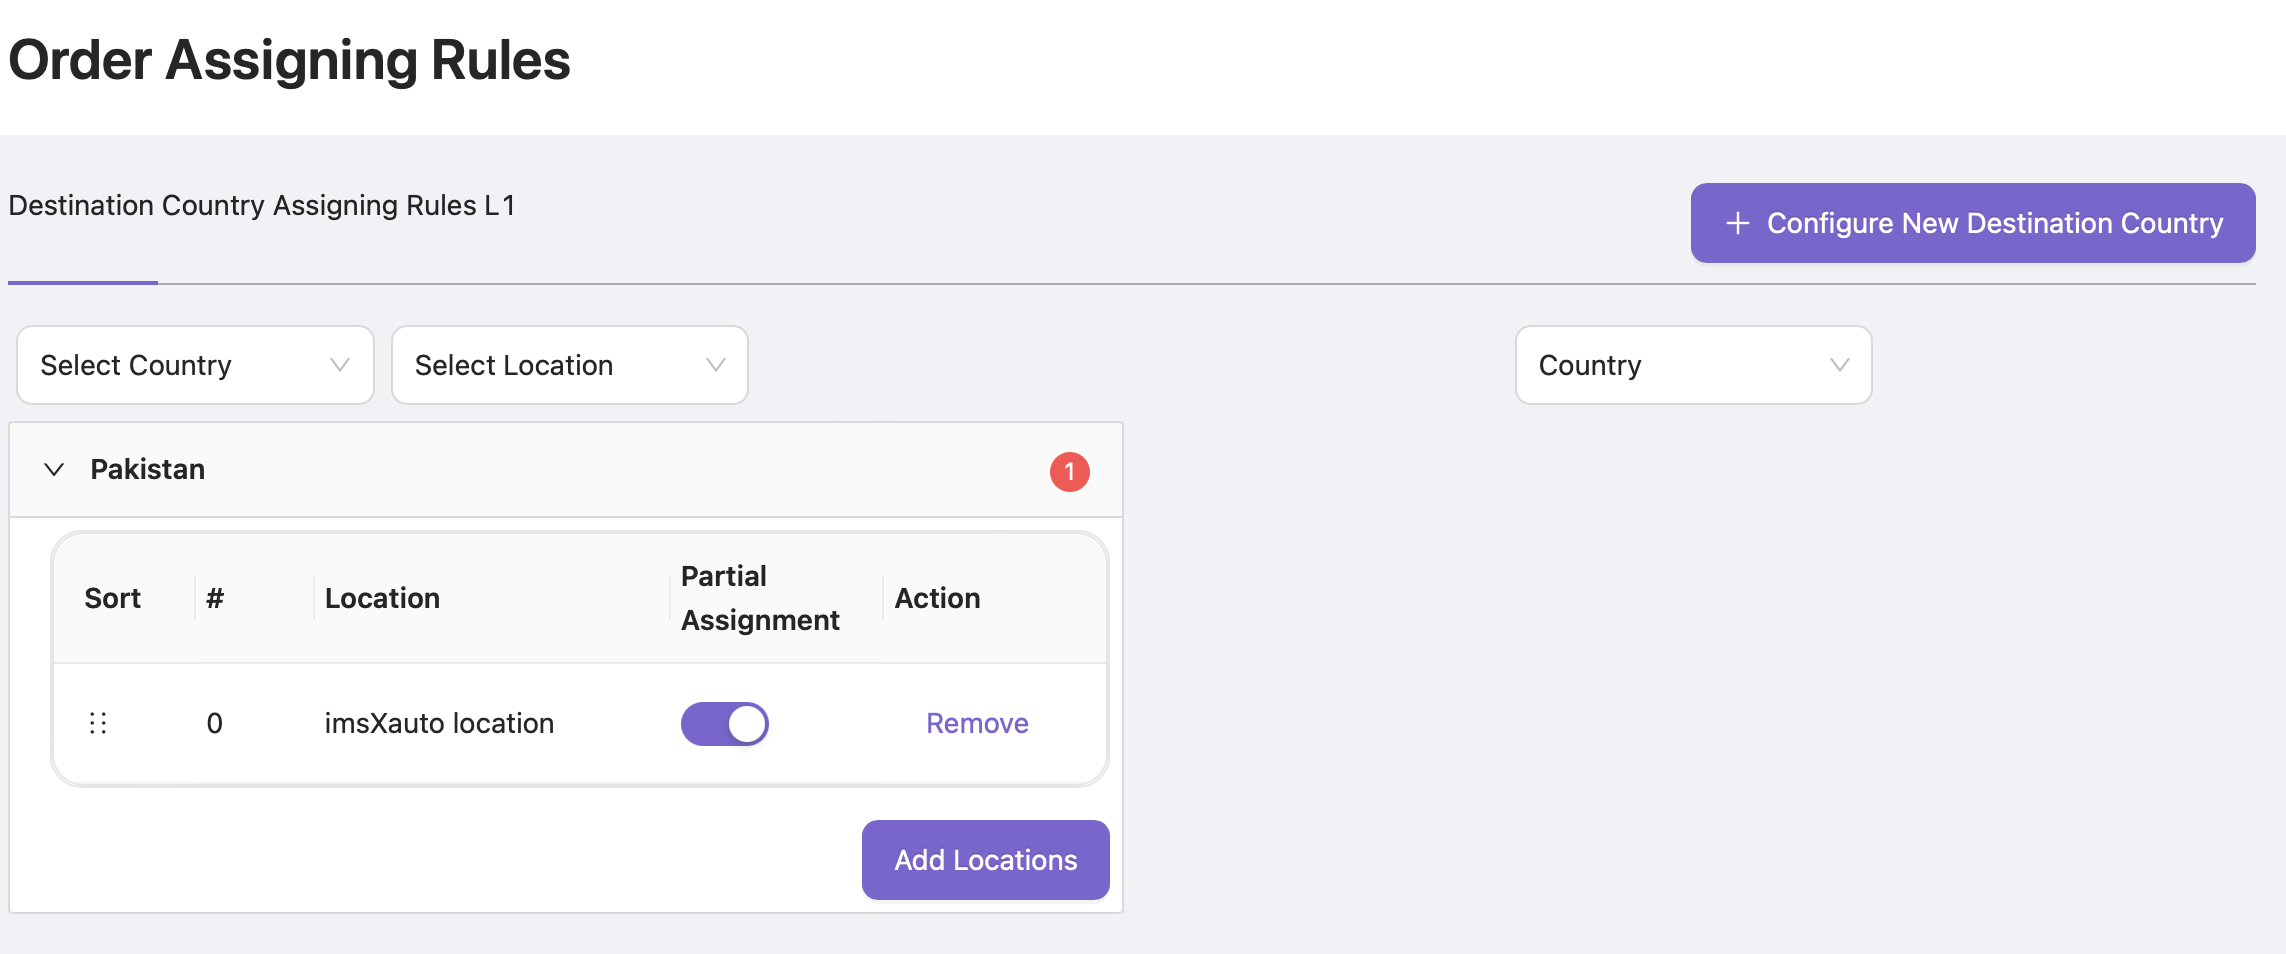Open the Country dropdown on the right
Image resolution: width=2286 pixels, height=954 pixels.
pos(1692,365)
